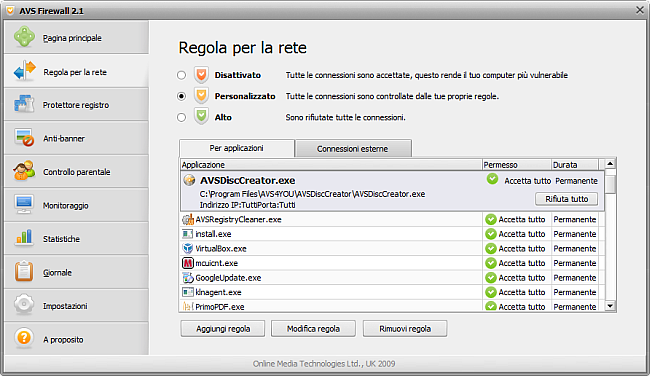Click the Controllo parentale people icon
Screen dimensions: 650x376
point(24,171)
